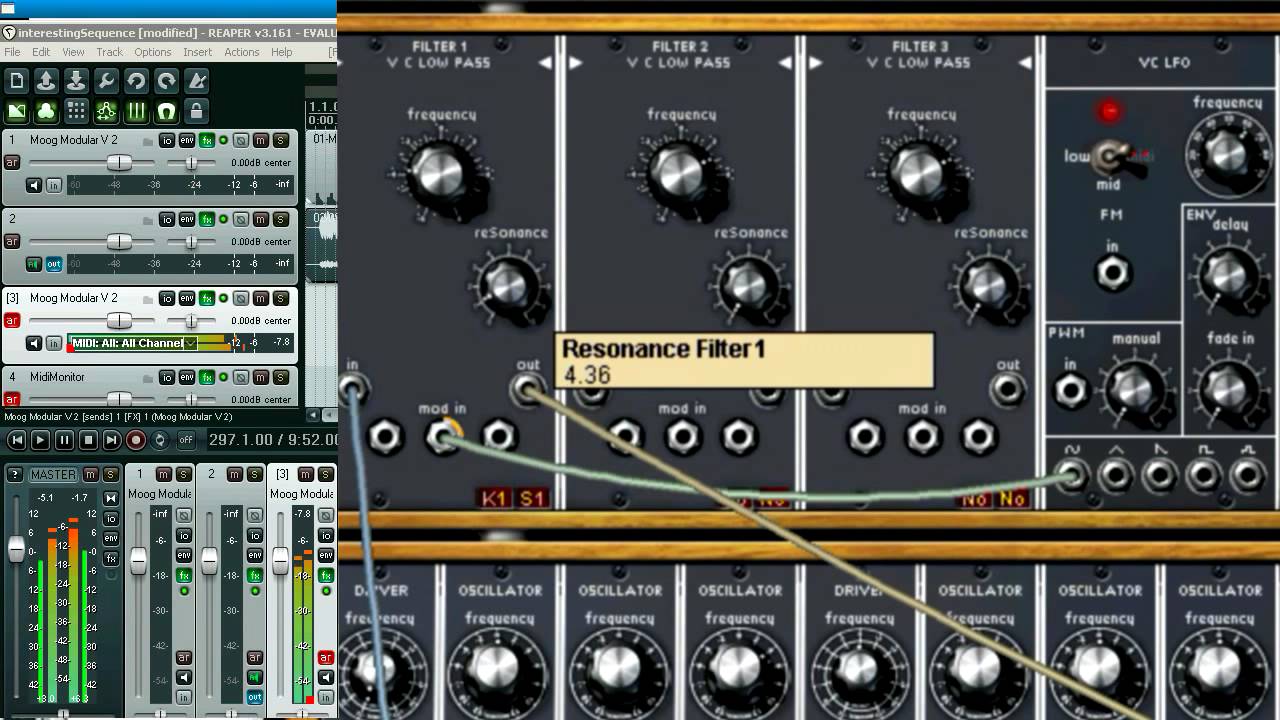Open io routing for track 1
The image size is (1280, 720).
coord(167,141)
